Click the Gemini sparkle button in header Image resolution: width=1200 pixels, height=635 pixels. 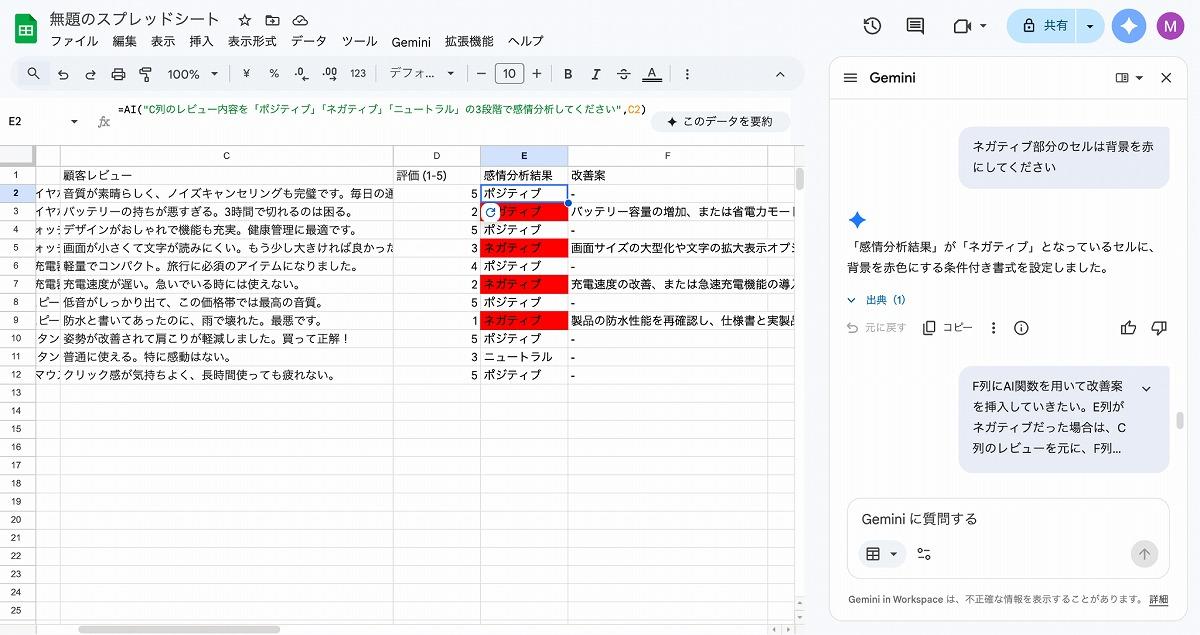[x=1129, y=26]
